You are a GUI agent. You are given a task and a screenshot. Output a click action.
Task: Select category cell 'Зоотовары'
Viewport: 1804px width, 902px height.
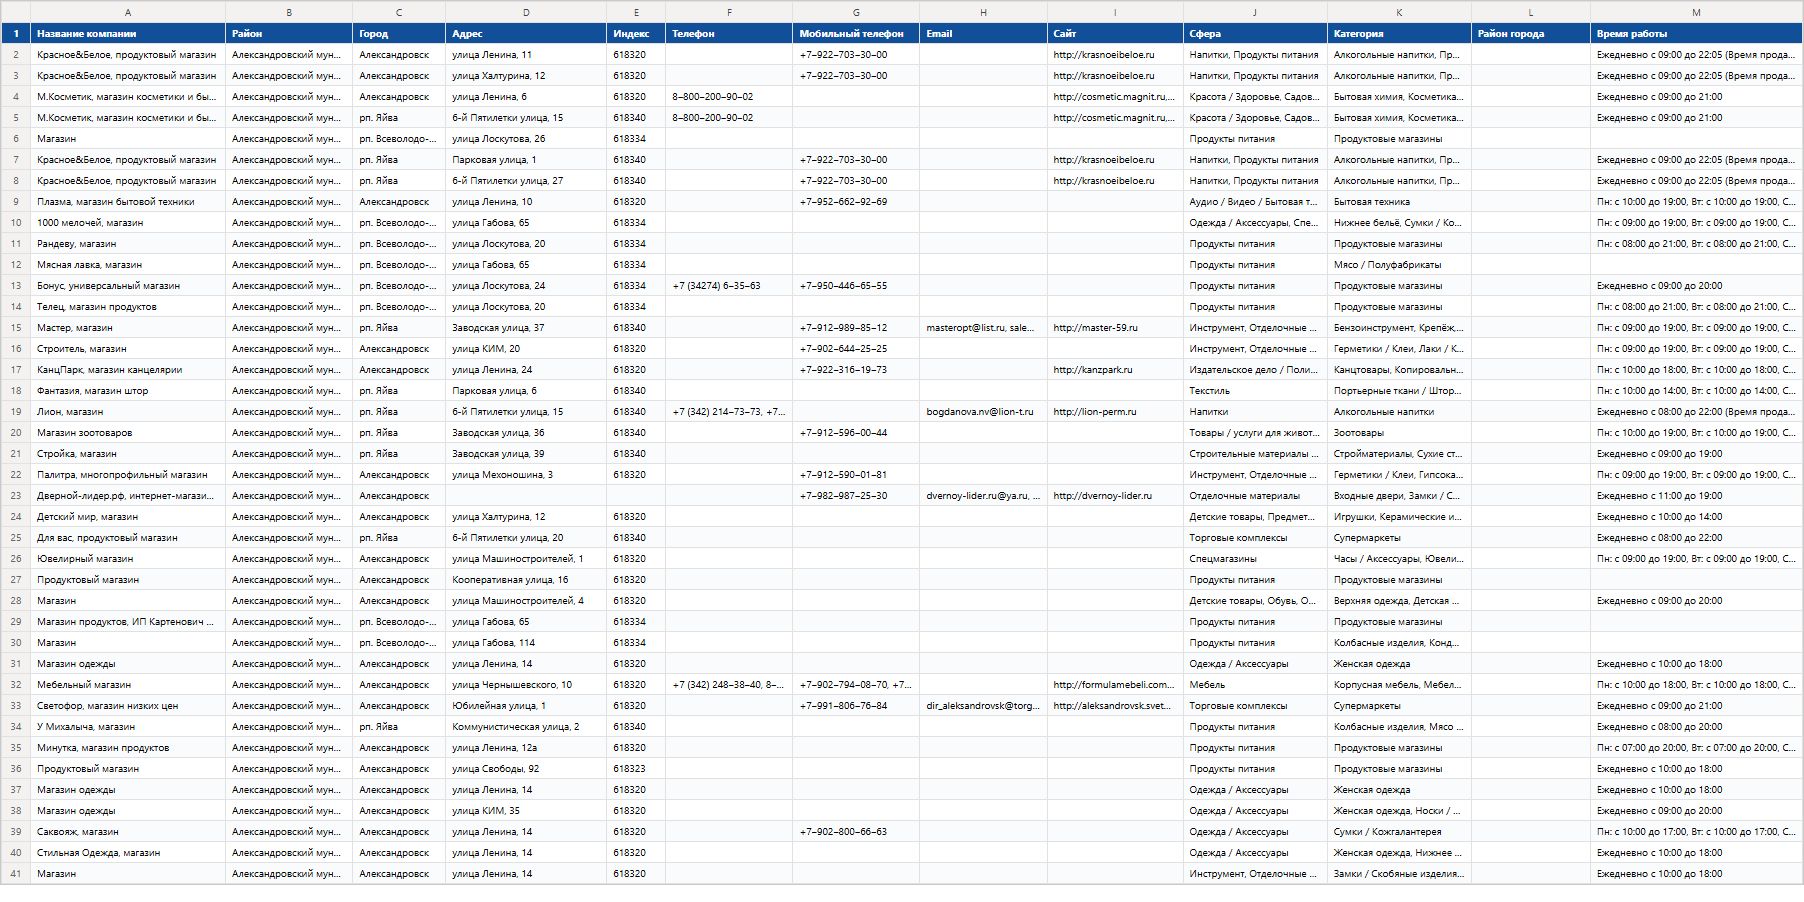coord(1399,433)
